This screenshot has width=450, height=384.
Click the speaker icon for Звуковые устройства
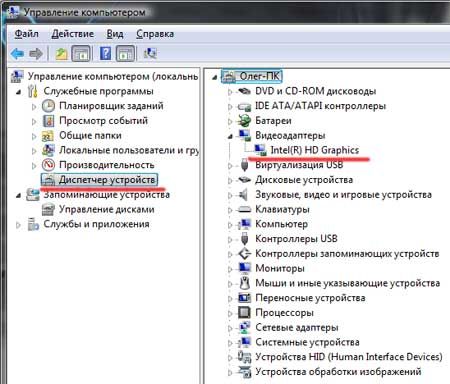[244, 195]
